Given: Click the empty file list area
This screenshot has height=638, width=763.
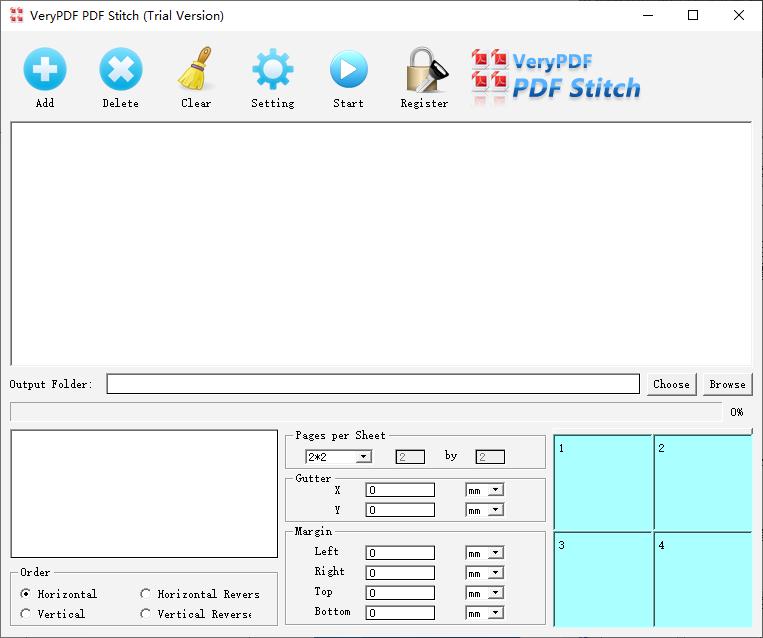Looking at the screenshot, I should click(381, 243).
